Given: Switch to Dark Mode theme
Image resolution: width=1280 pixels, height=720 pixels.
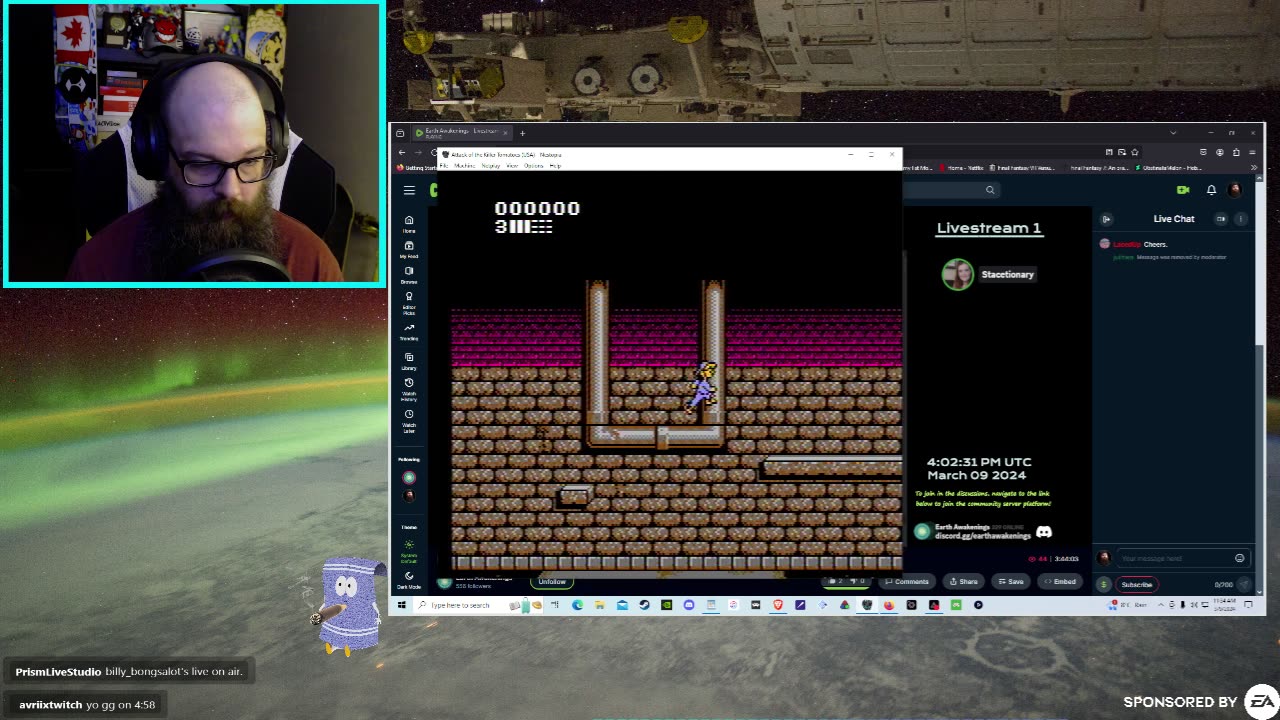Looking at the screenshot, I should [409, 580].
